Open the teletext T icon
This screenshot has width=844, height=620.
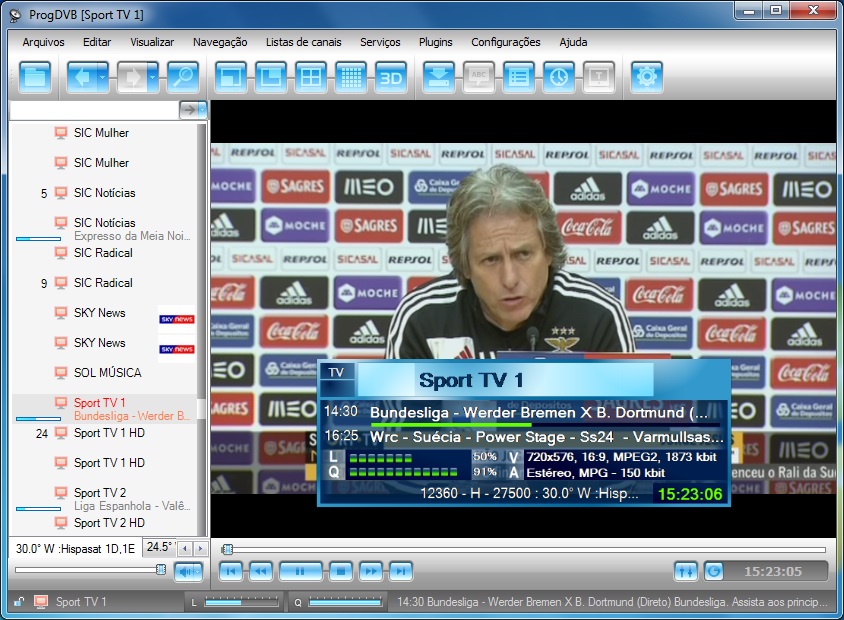pyautogui.click(x=599, y=78)
